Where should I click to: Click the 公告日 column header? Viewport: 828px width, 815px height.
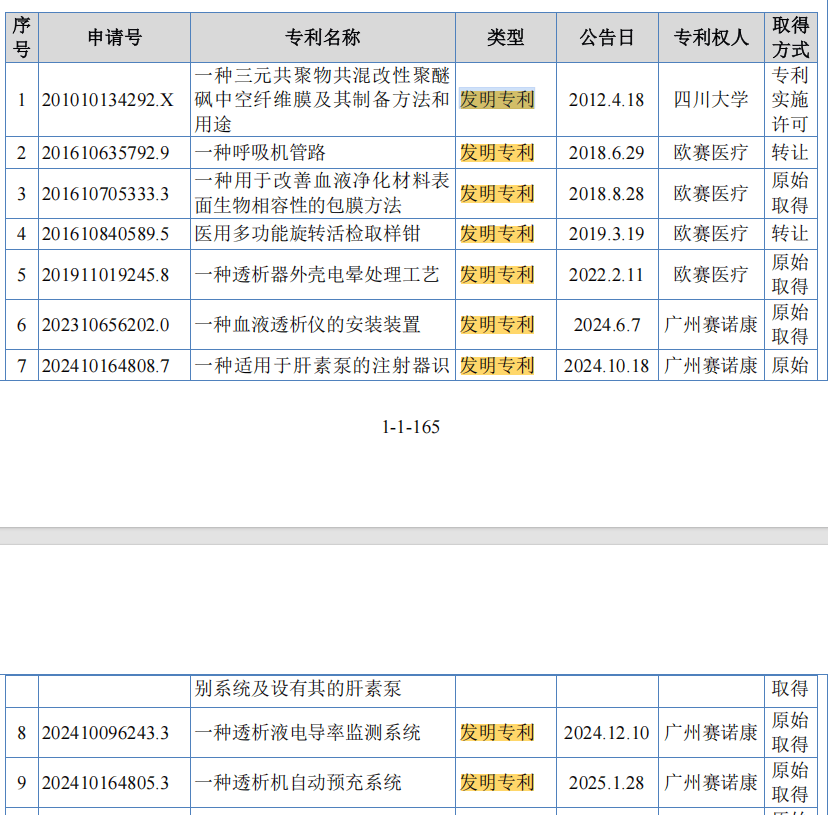[x=607, y=38]
